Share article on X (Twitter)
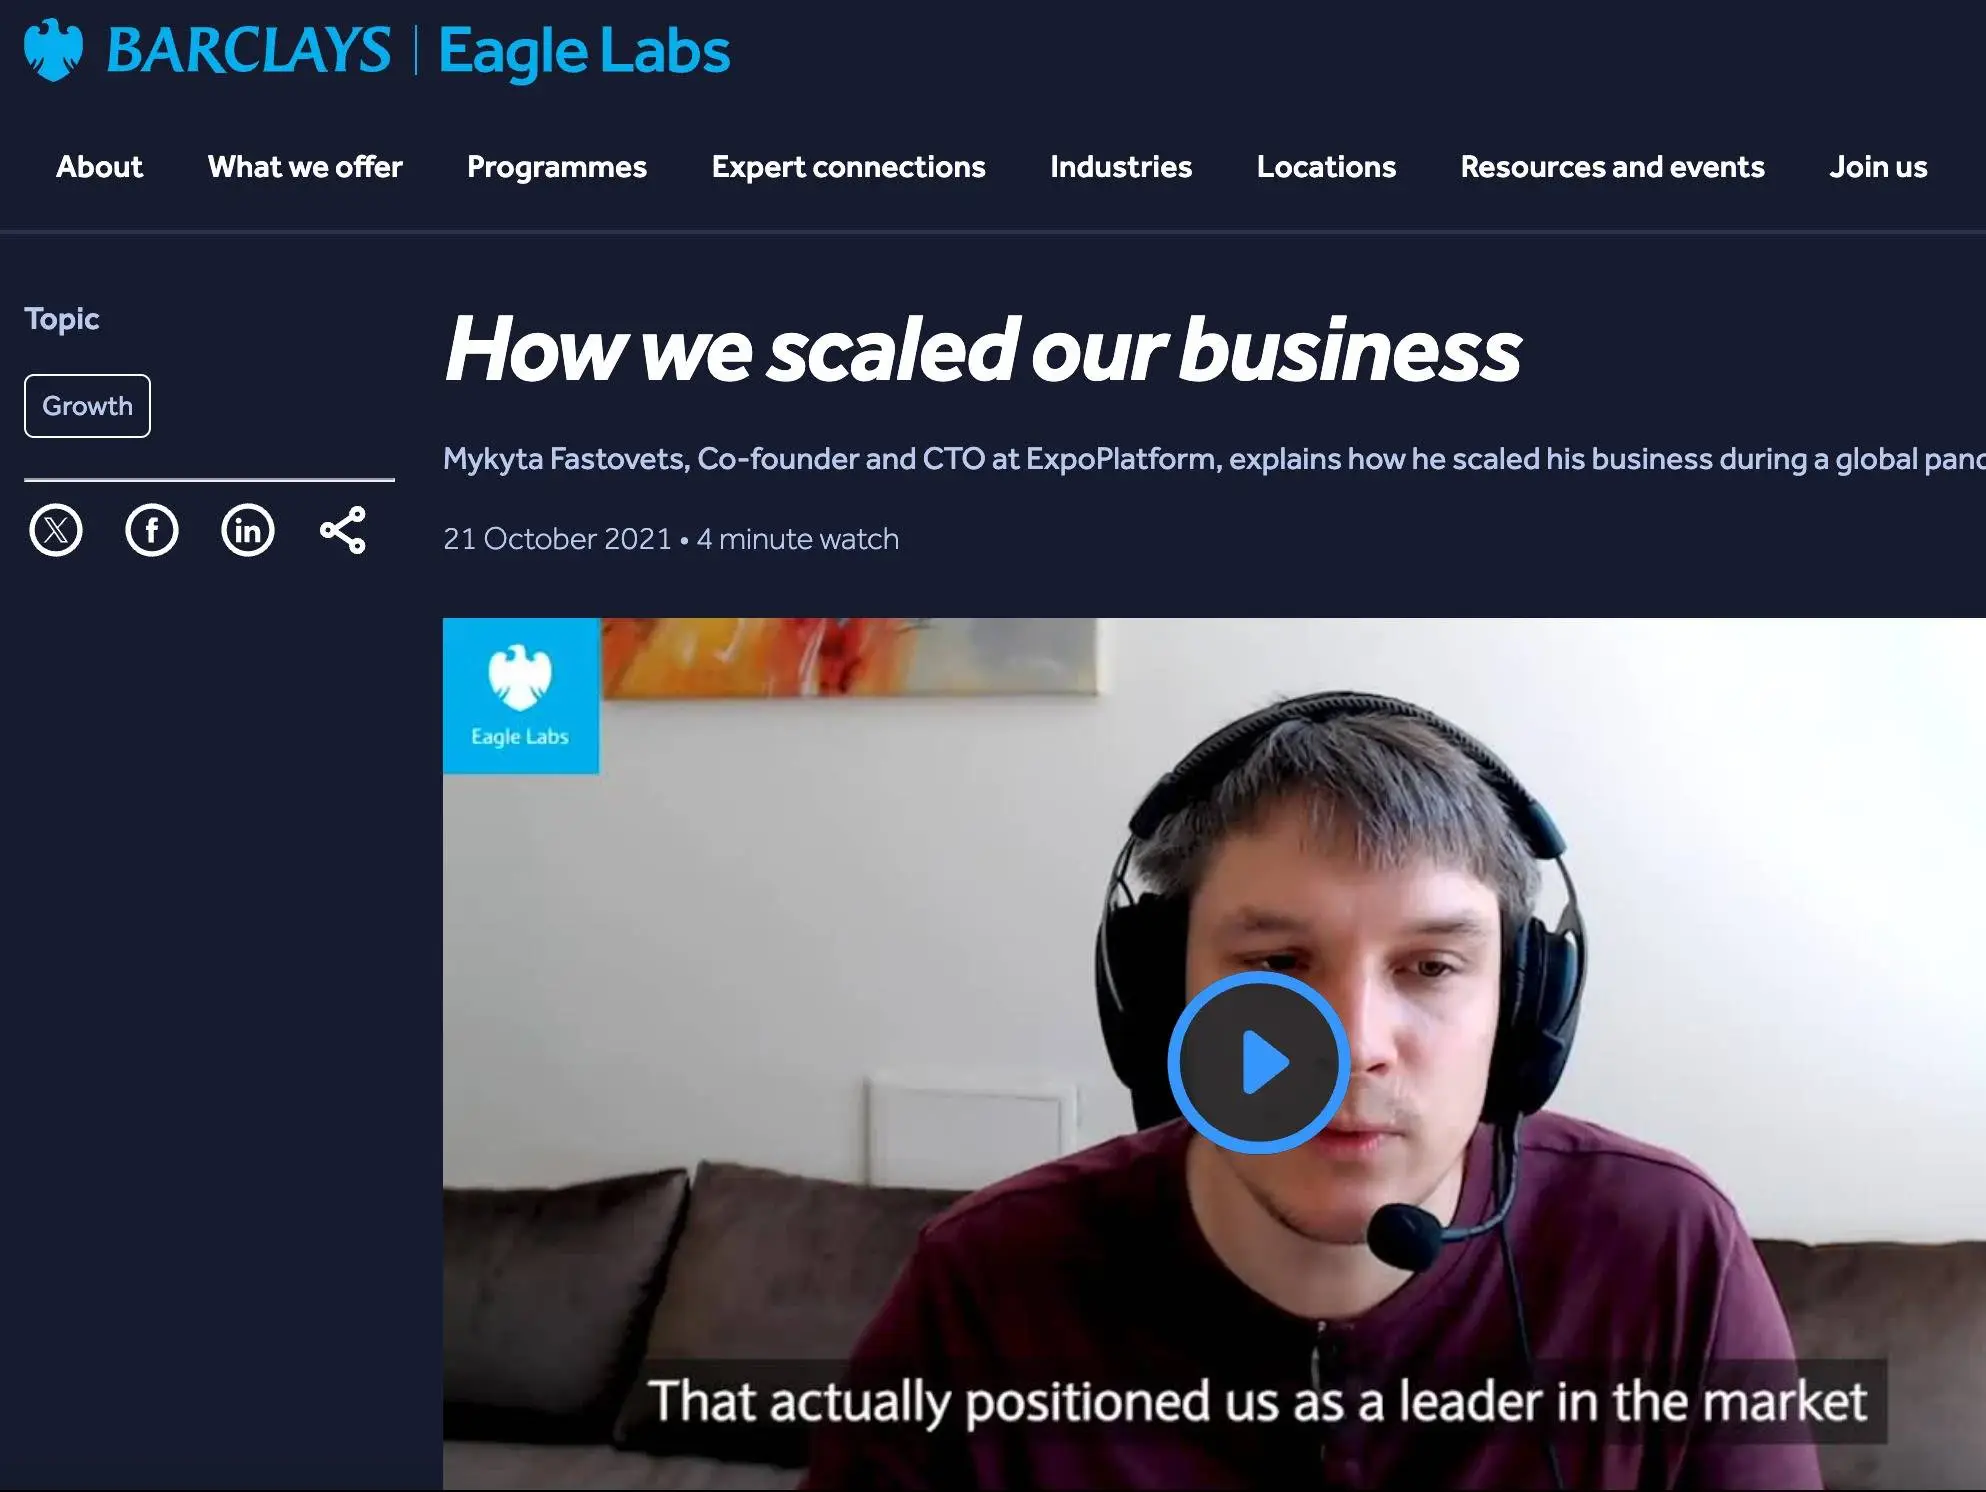 [56, 530]
